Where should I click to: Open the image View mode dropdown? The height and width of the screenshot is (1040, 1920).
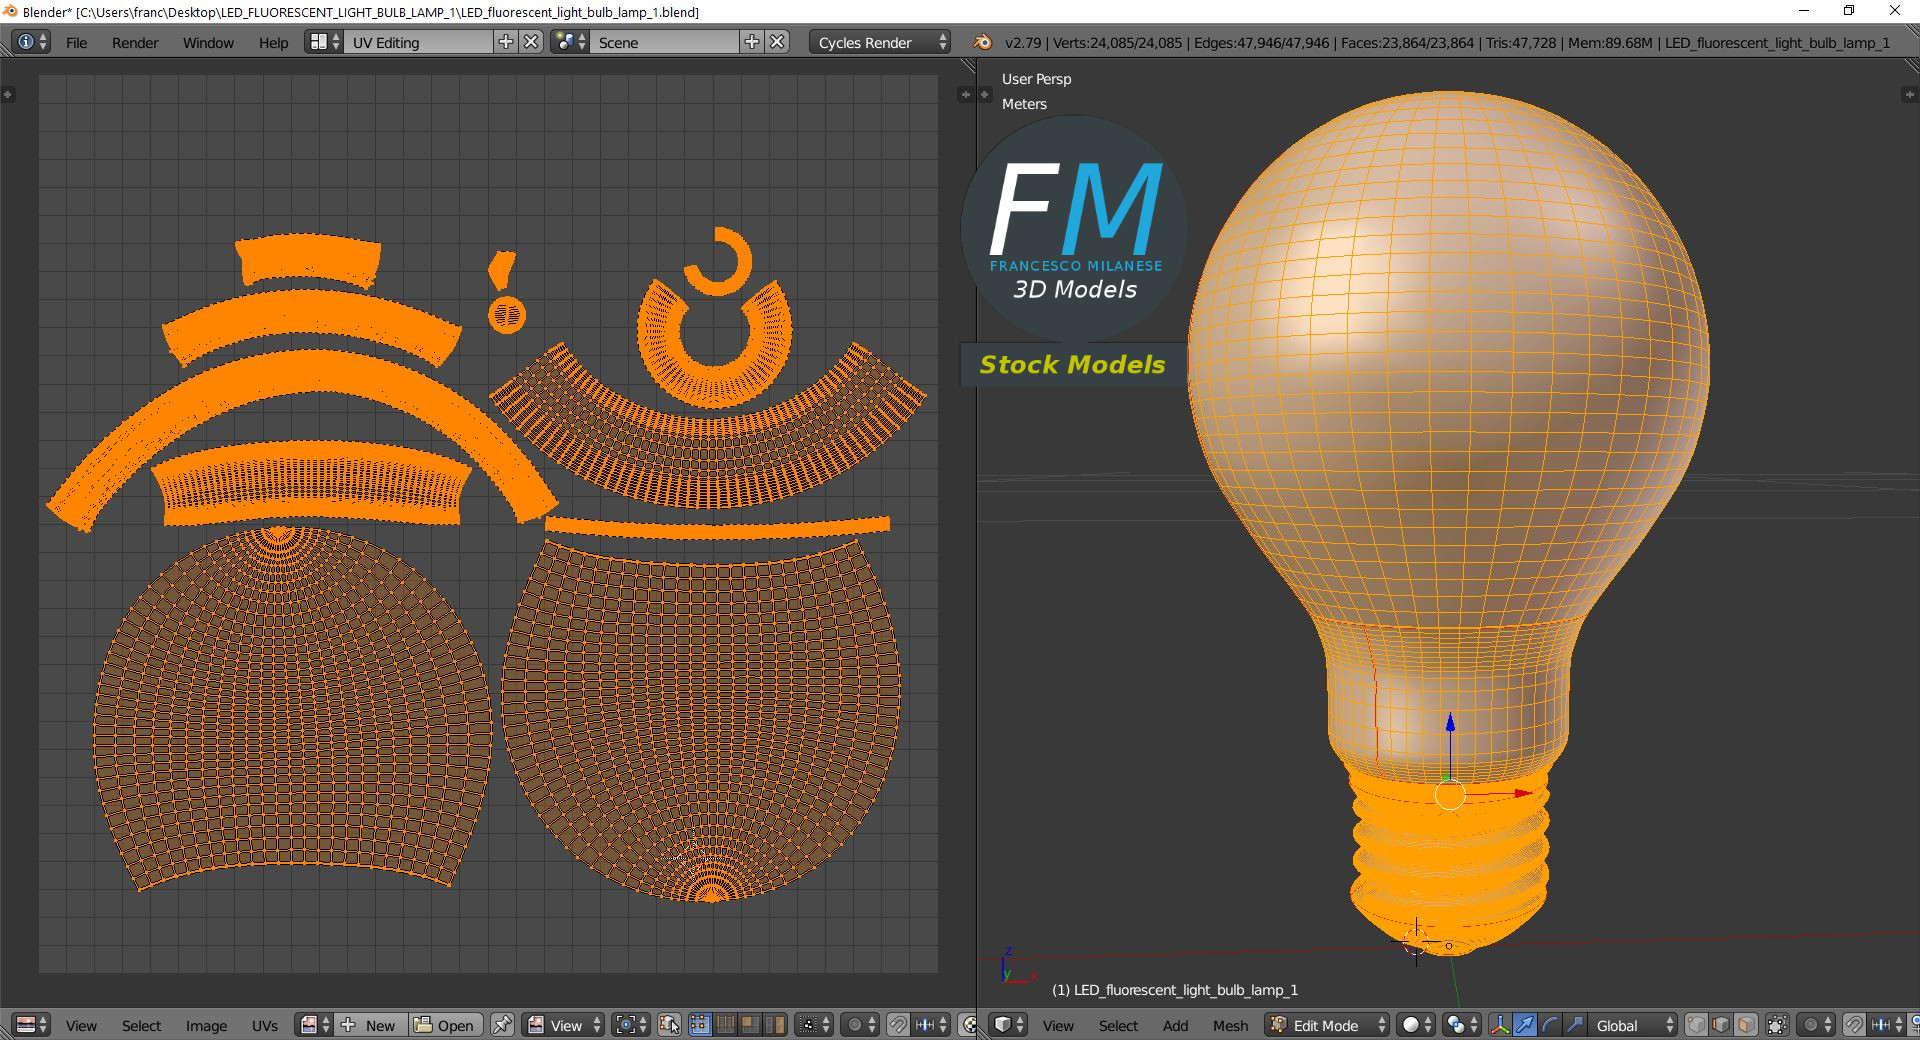point(565,1025)
